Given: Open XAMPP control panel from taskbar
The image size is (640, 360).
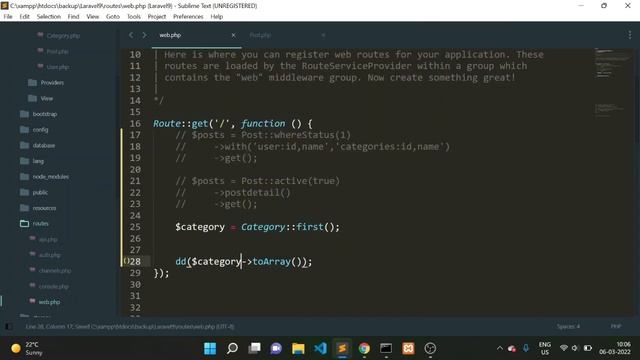Looking at the screenshot, I should coord(408,348).
